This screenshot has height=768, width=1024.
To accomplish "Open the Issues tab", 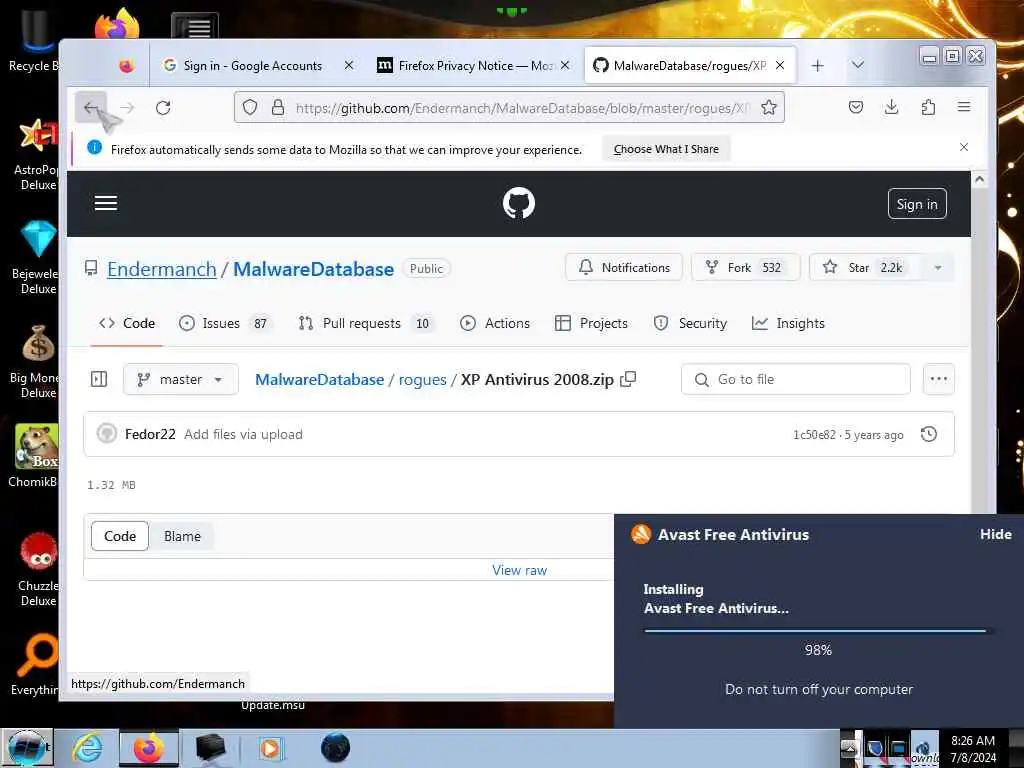I will [226, 323].
